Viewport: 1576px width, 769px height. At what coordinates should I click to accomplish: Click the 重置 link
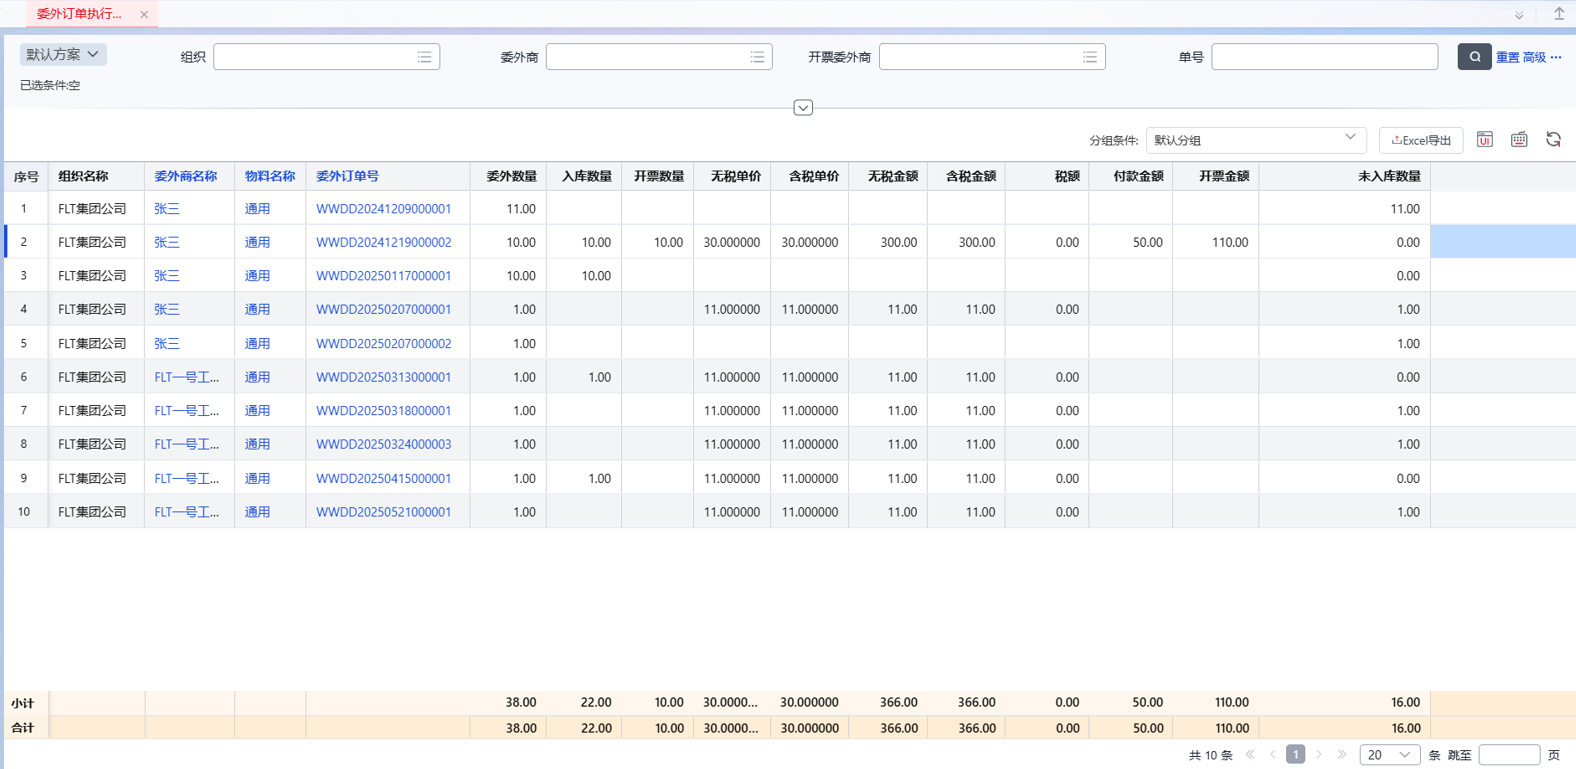(x=1508, y=57)
